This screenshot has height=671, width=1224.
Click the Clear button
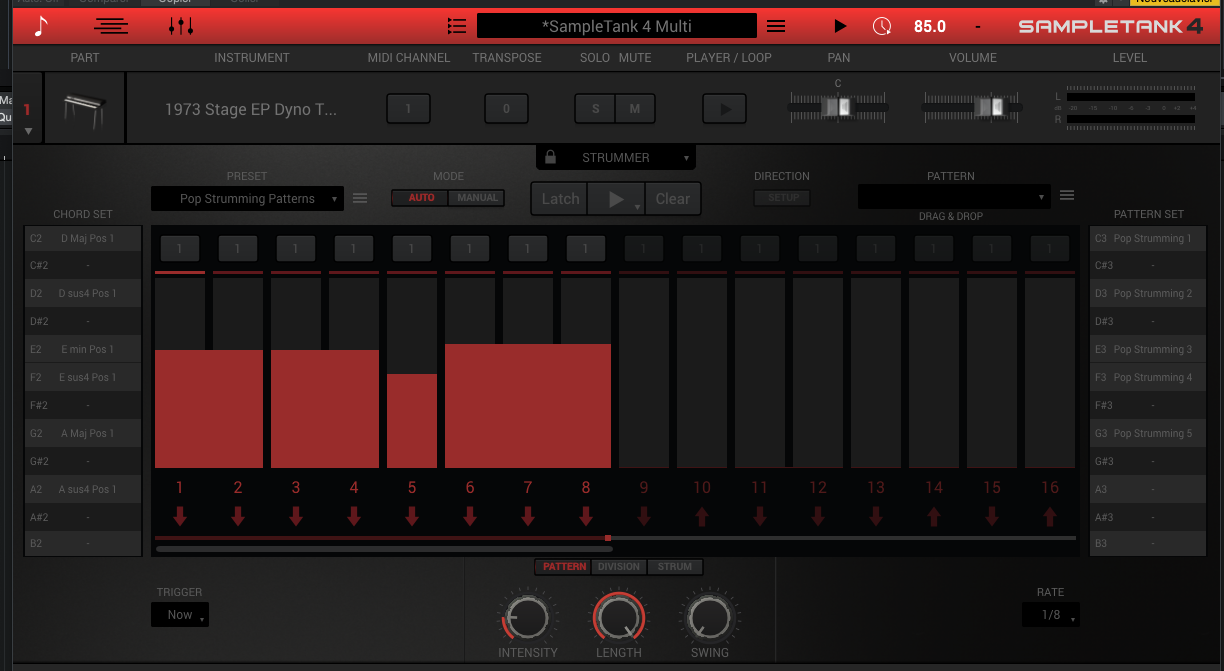(x=672, y=199)
